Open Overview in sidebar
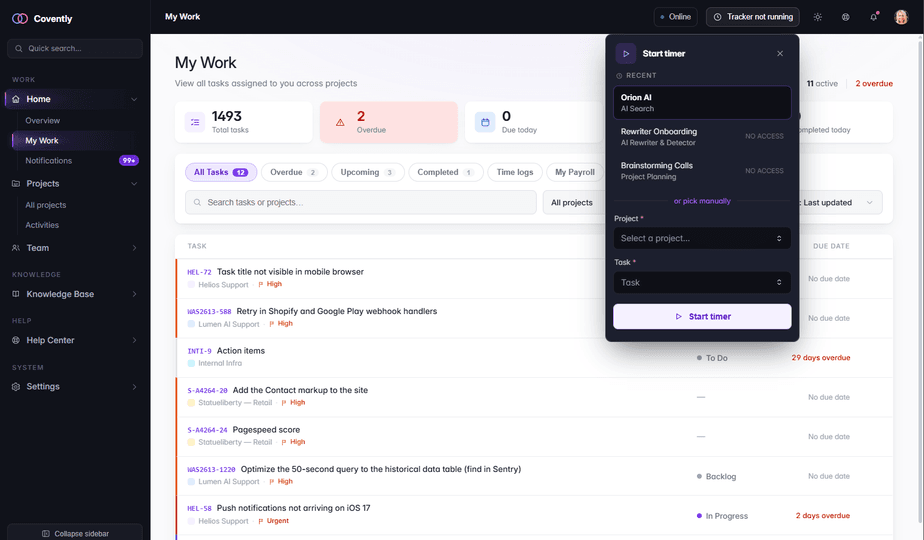This screenshot has height=540, width=924. click(x=42, y=120)
